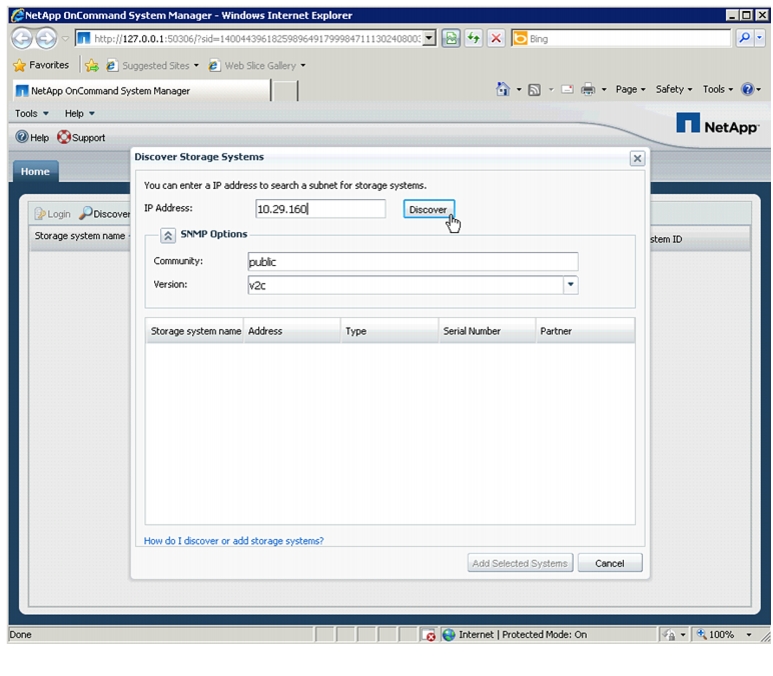Sort by Serial Number column header
773x676 pixels.
[487, 331]
